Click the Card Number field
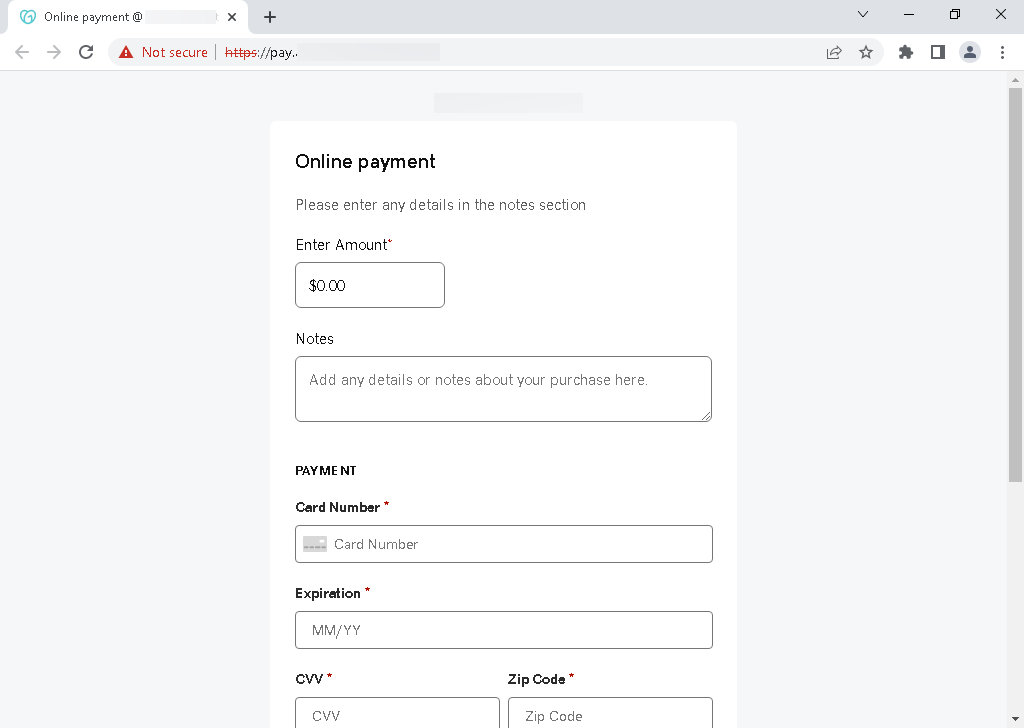This screenshot has height=728, width=1024. click(x=504, y=544)
